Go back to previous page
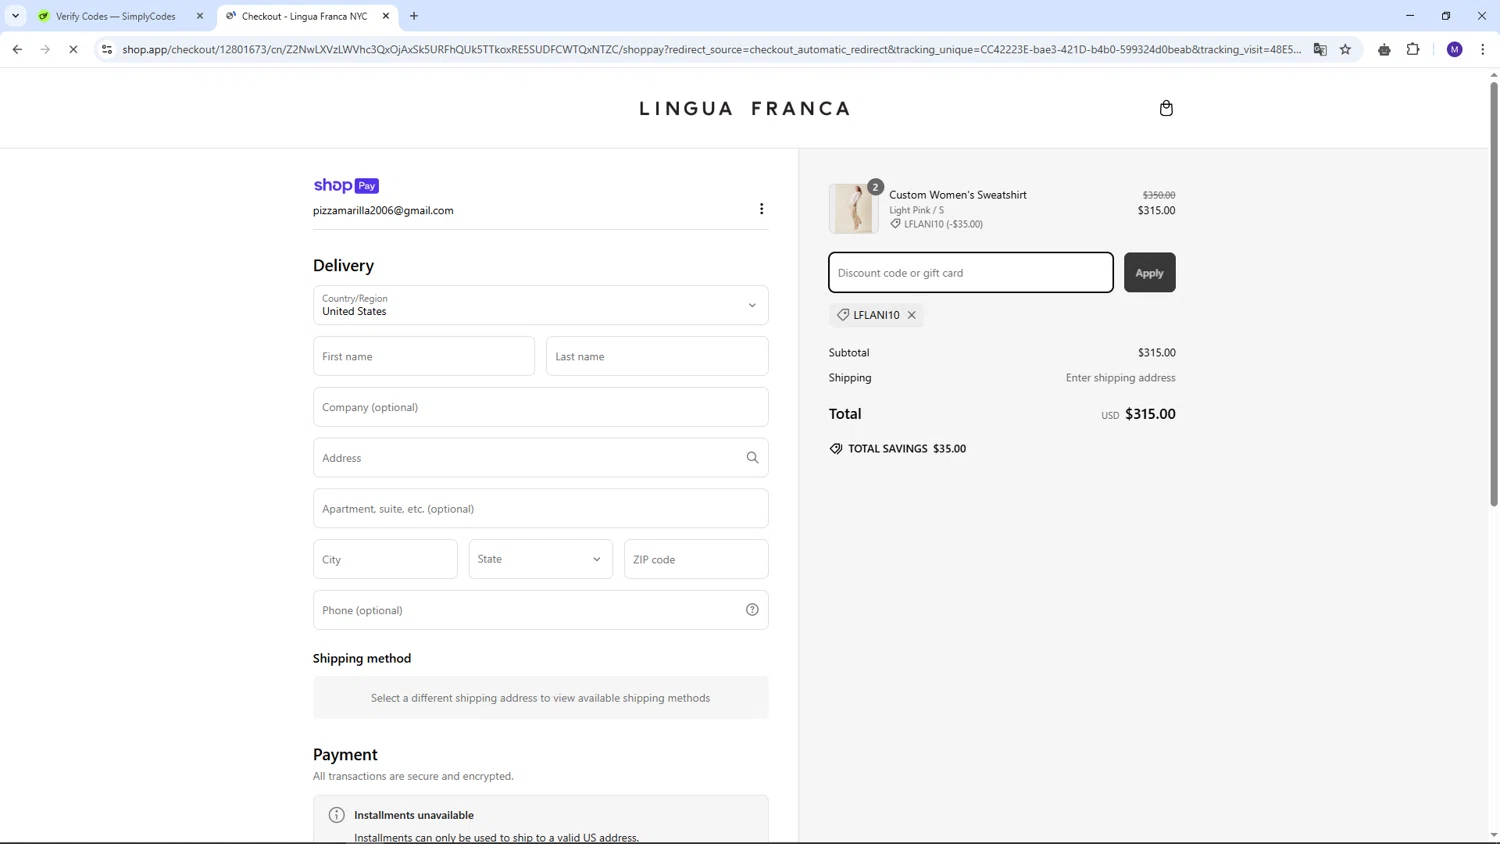Image resolution: width=1500 pixels, height=844 pixels. coord(17,49)
